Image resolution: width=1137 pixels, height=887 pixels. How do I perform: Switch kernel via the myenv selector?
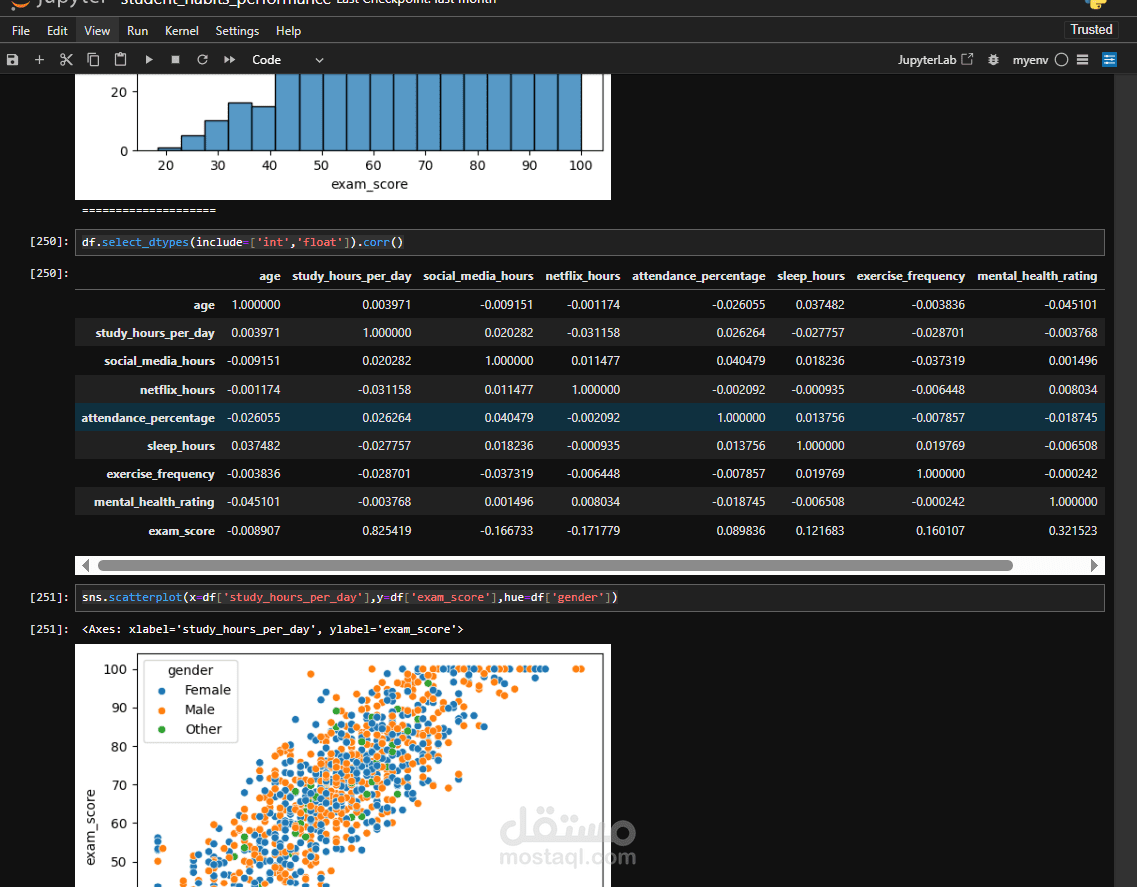tap(1030, 59)
